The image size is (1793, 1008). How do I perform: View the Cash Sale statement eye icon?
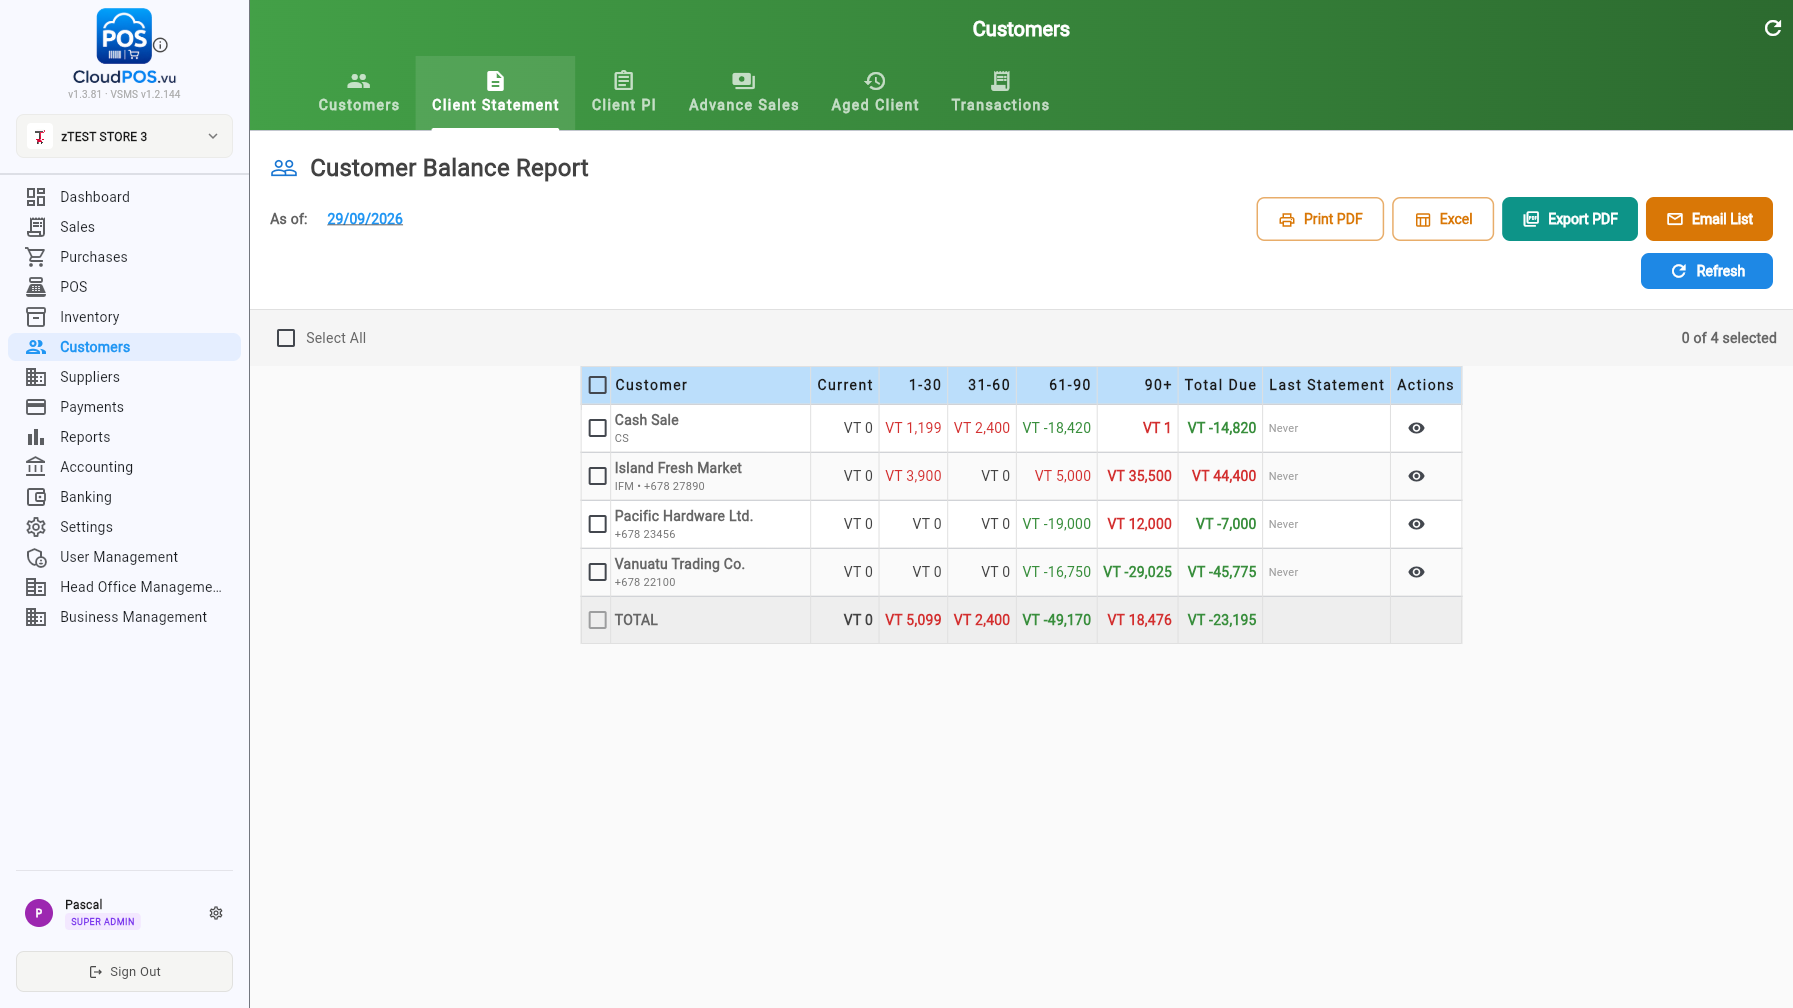(1416, 428)
